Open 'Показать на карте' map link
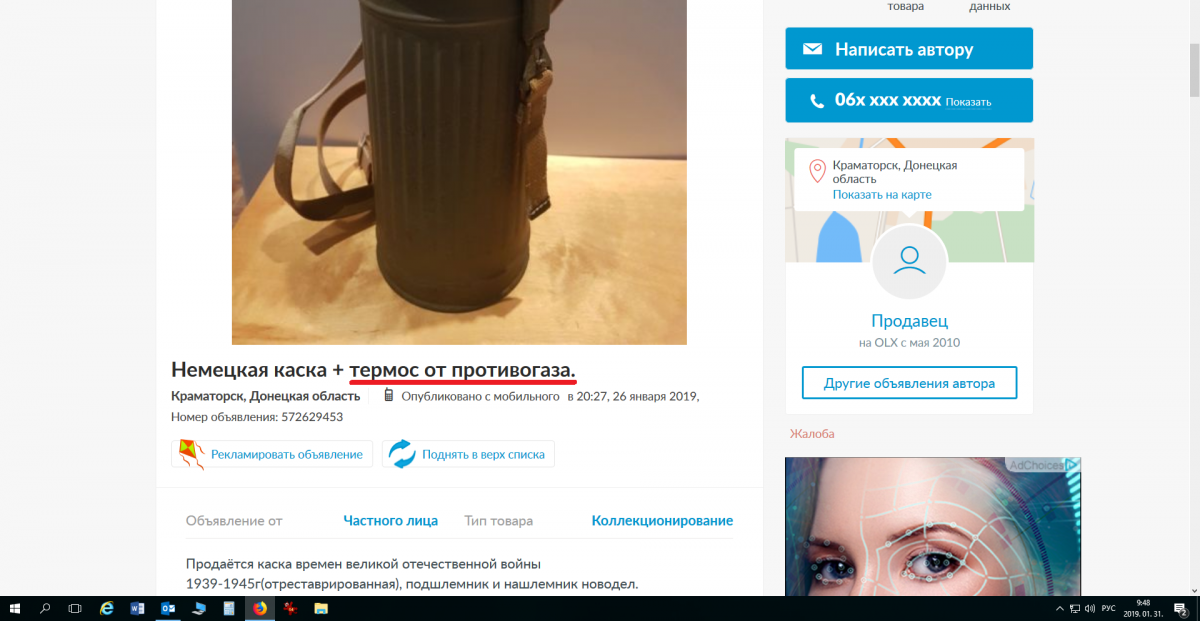1200x621 pixels. click(882, 194)
